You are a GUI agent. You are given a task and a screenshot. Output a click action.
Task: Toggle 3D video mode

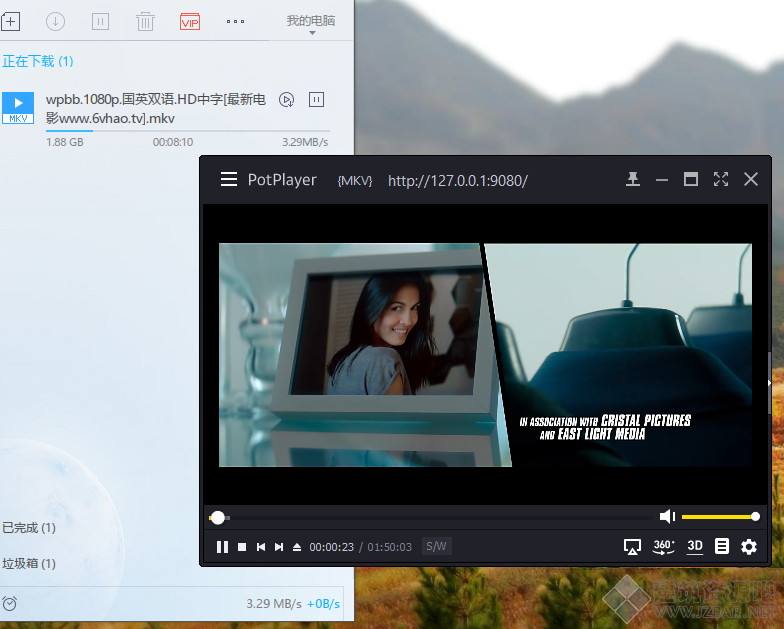695,546
